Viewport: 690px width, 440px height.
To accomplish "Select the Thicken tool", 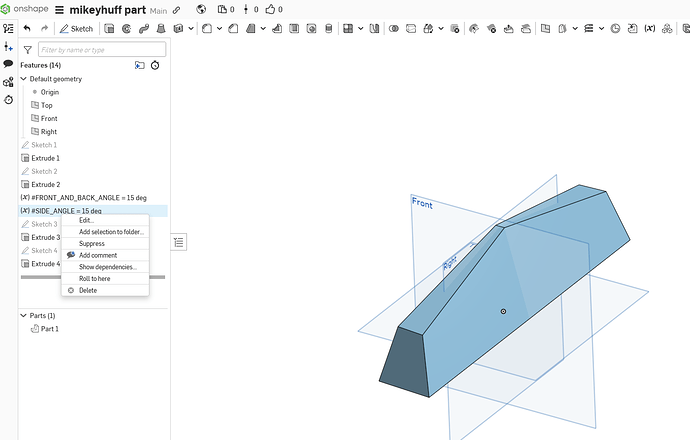I will tap(178, 29).
